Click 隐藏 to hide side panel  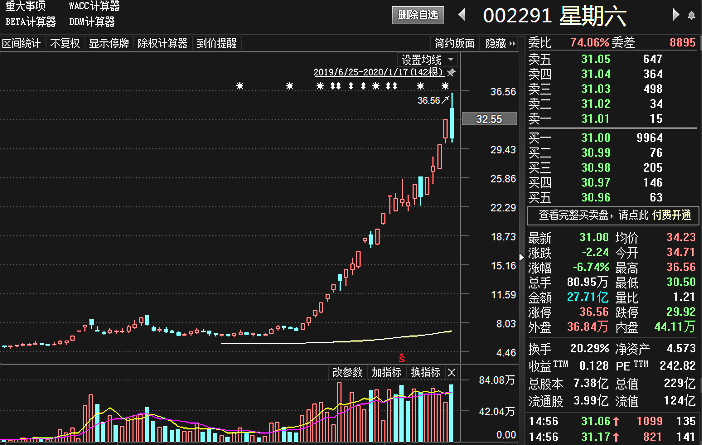[x=500, y=43]
